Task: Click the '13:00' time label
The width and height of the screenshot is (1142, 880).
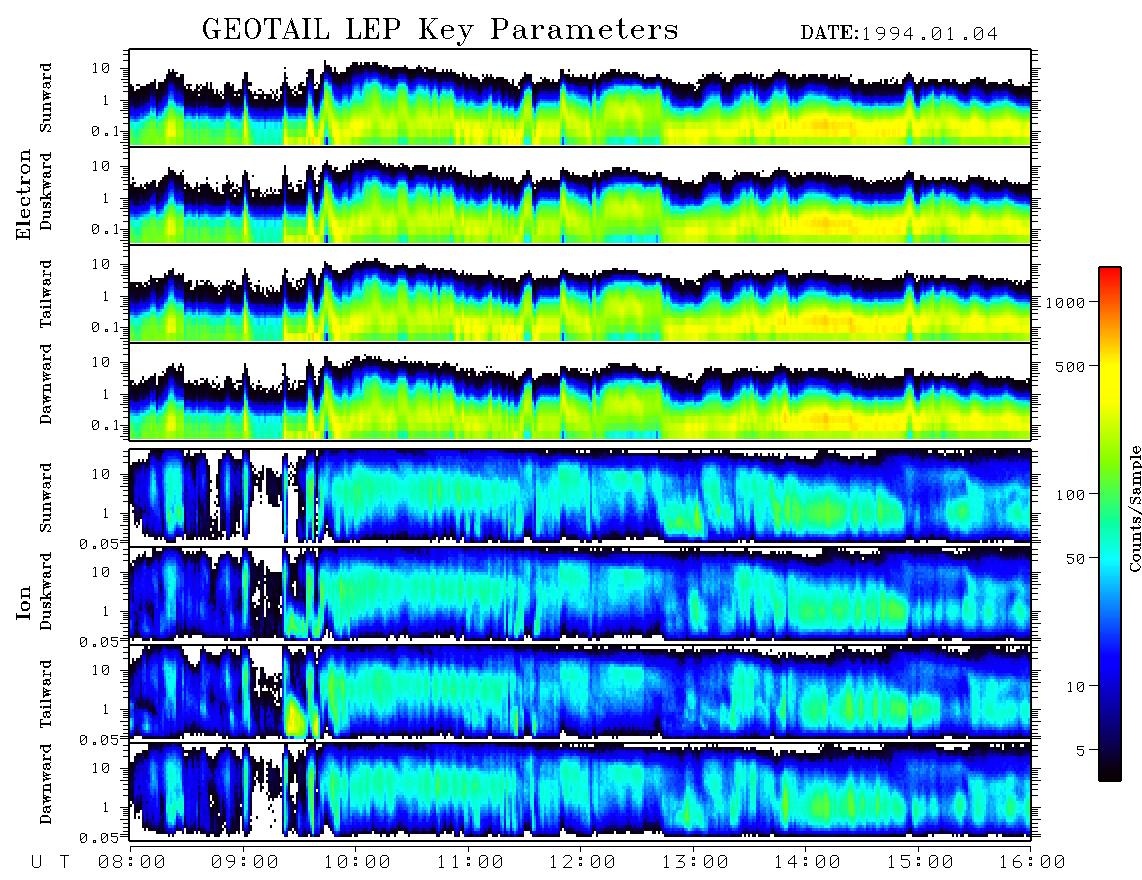Action: click(695, 862)
